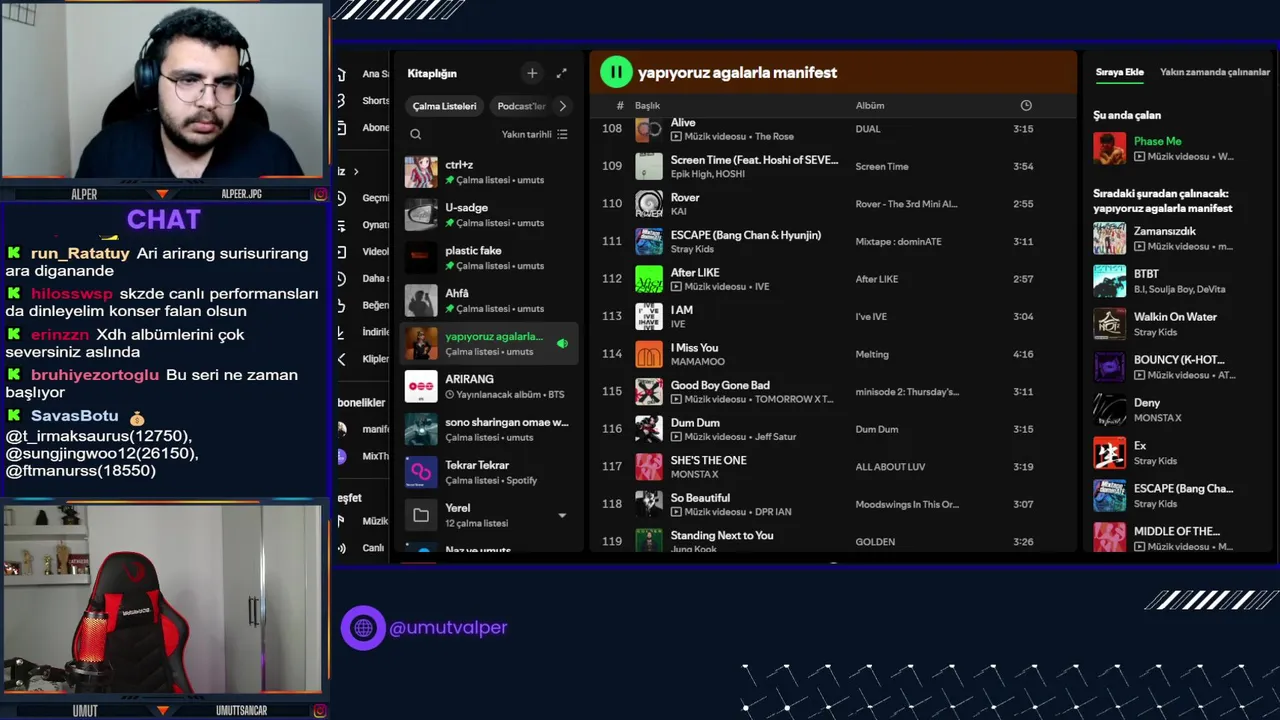Click The Rose artist link under Alive
Viewport: 1280px width, 720px height.
click(x=774, y=137)
